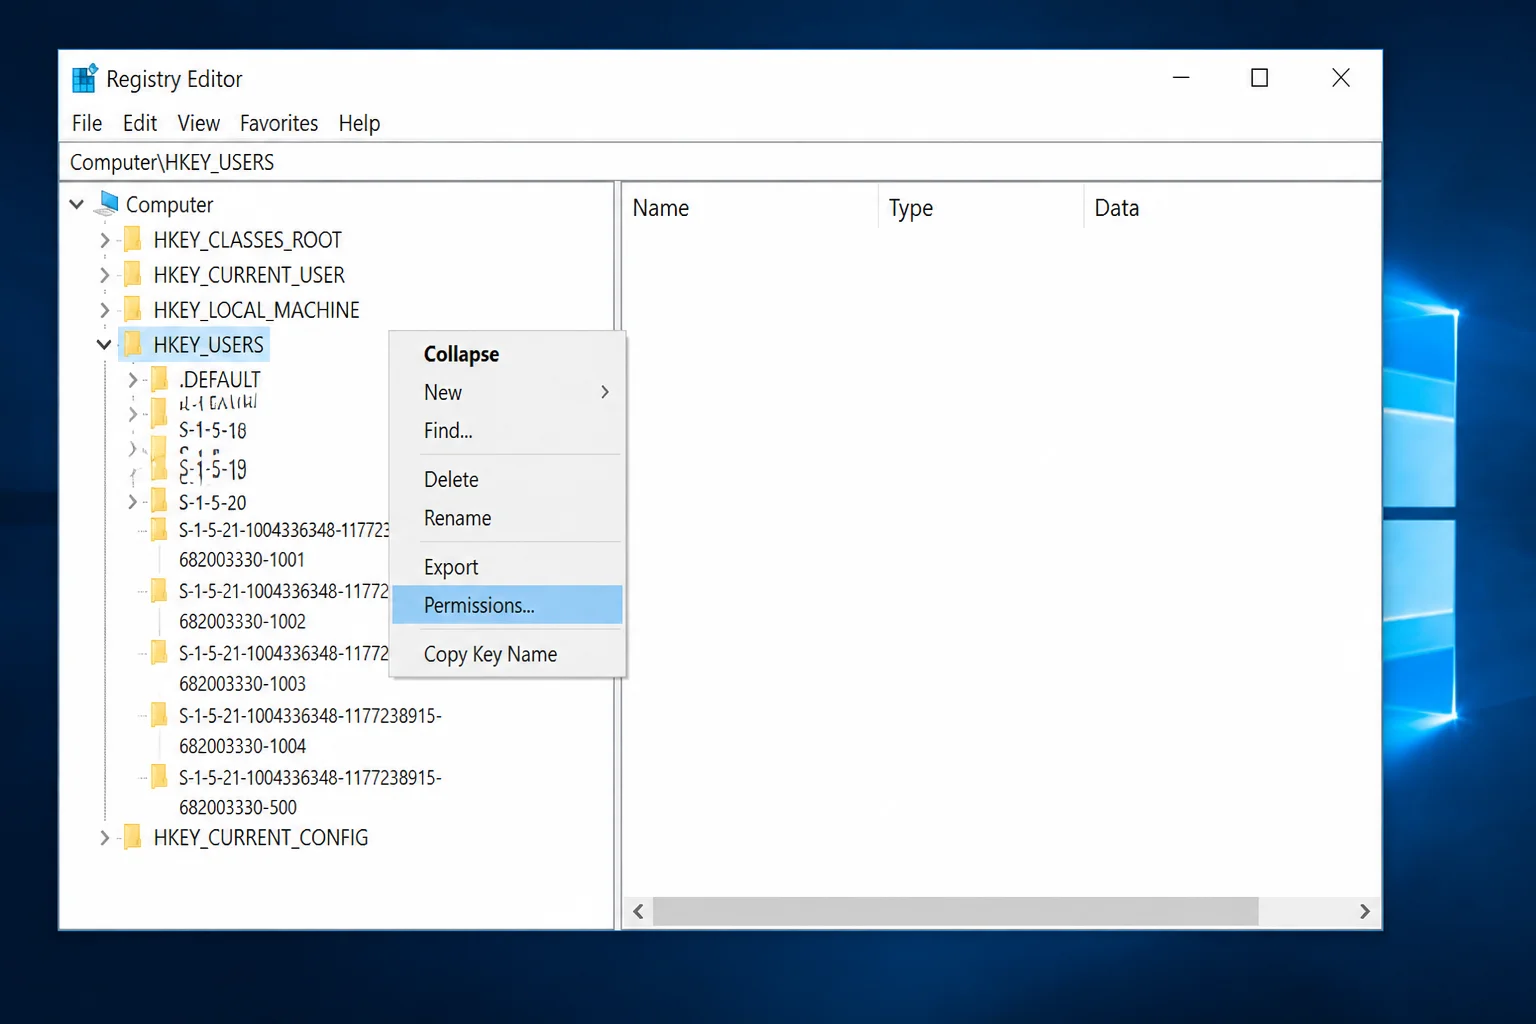Open the File menu
Image resolution: width=1536 pixels, height=1024 pixels.
coord(87,123)
